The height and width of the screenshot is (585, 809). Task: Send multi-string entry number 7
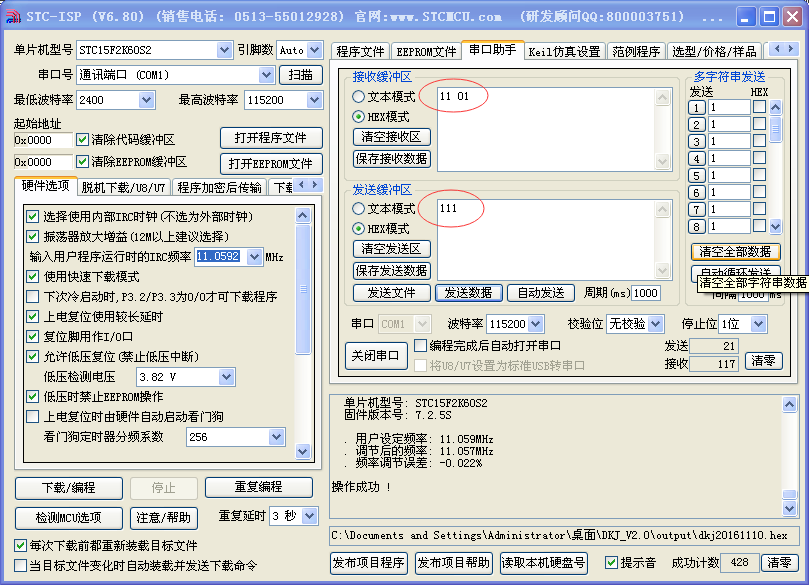(x=697, y=209)
